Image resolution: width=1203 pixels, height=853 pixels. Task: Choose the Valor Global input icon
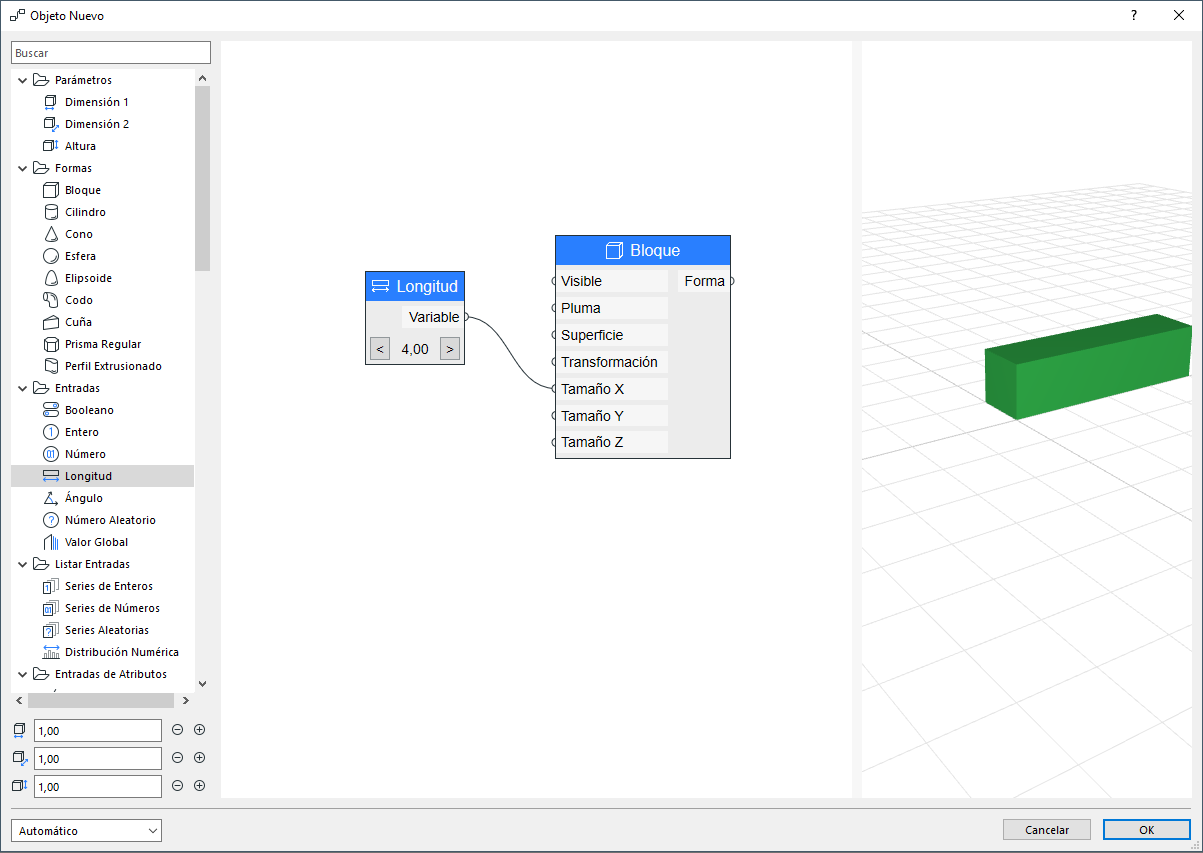[x=52, y=542]
